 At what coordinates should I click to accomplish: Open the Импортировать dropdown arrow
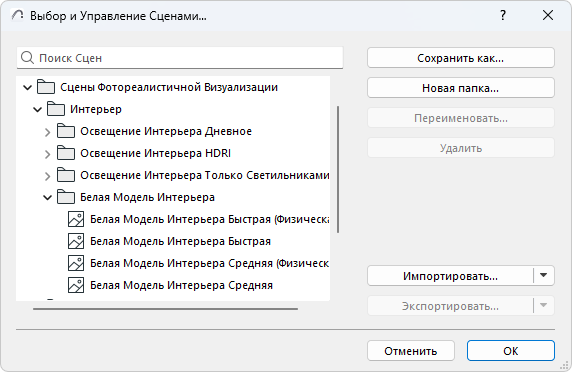pyautogui.click(x=544, y=275)
